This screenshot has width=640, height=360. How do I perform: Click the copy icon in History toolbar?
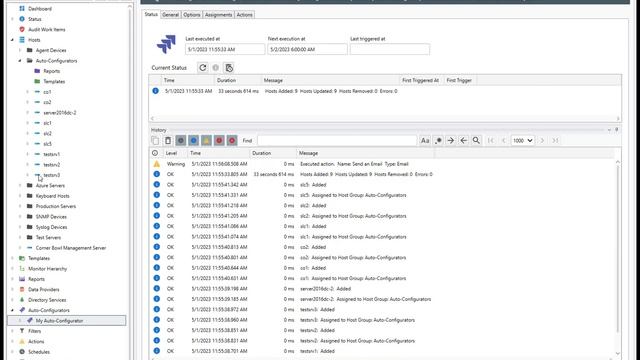155,140
